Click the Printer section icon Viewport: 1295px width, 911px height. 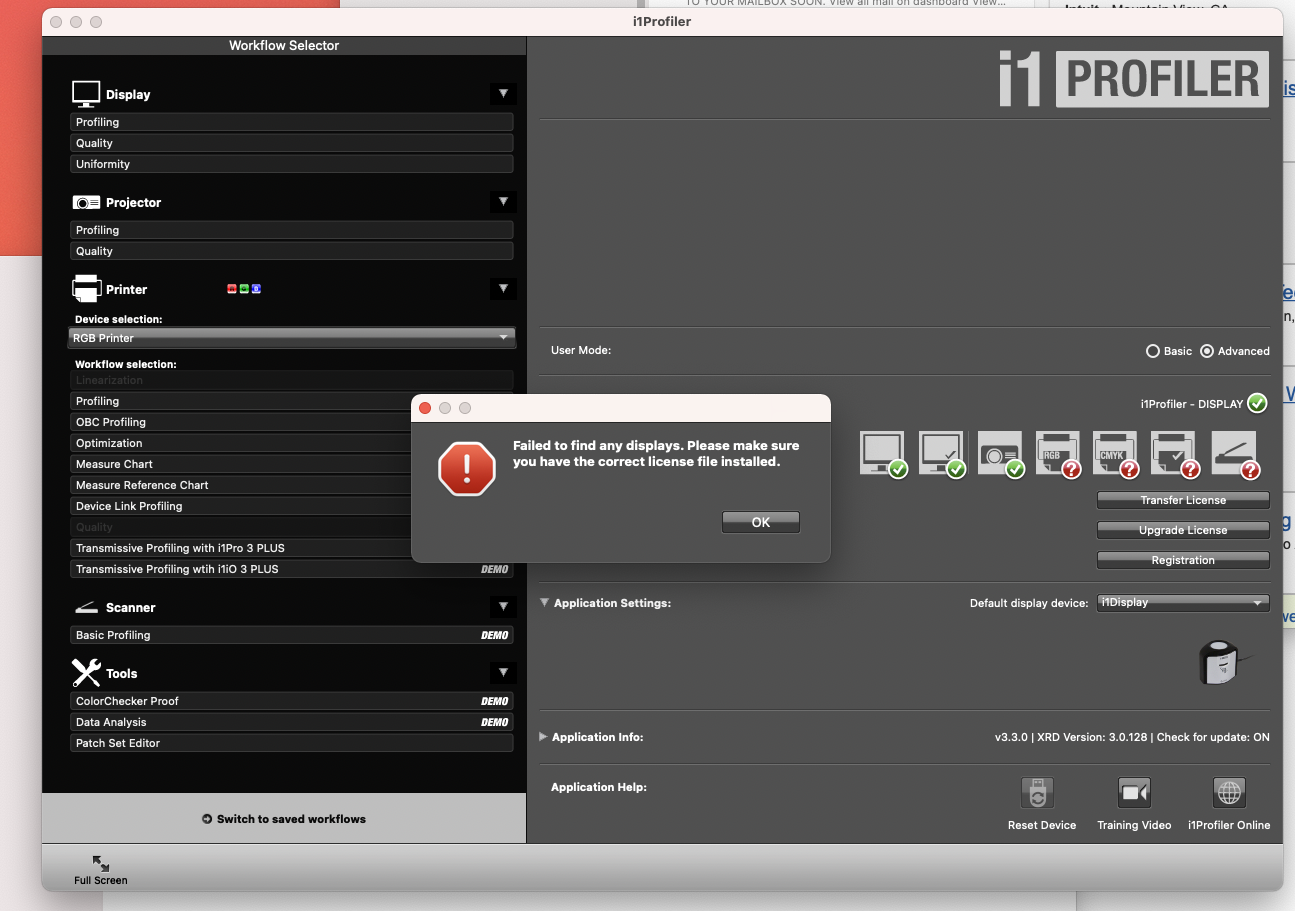pyautogui.click(x=86, y=289)
